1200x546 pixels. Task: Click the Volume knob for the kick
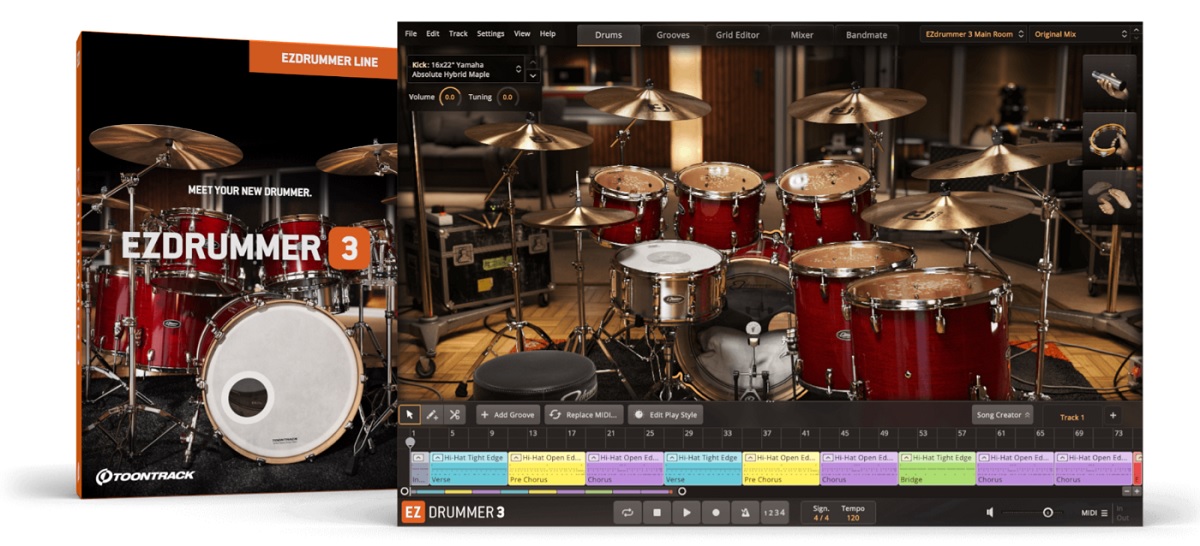click(x=449, y=97)
